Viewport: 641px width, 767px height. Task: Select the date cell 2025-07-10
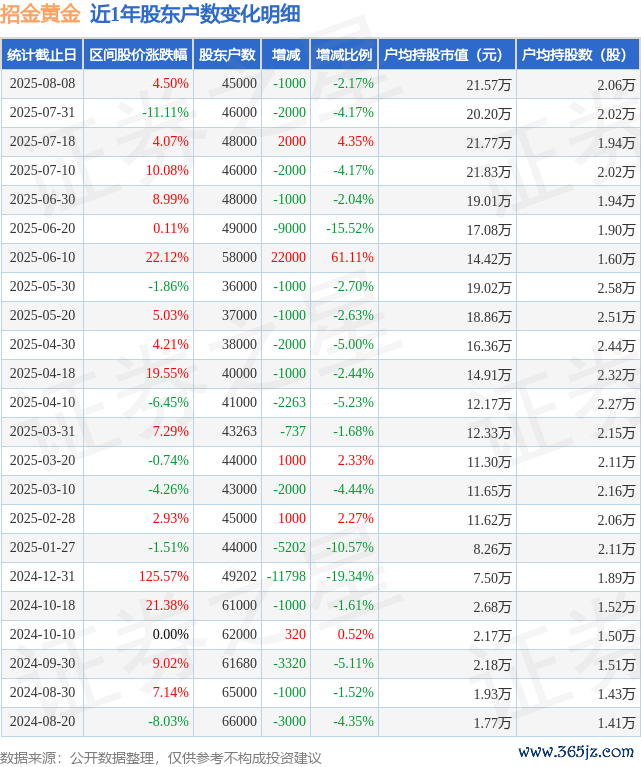pos(43,170)
